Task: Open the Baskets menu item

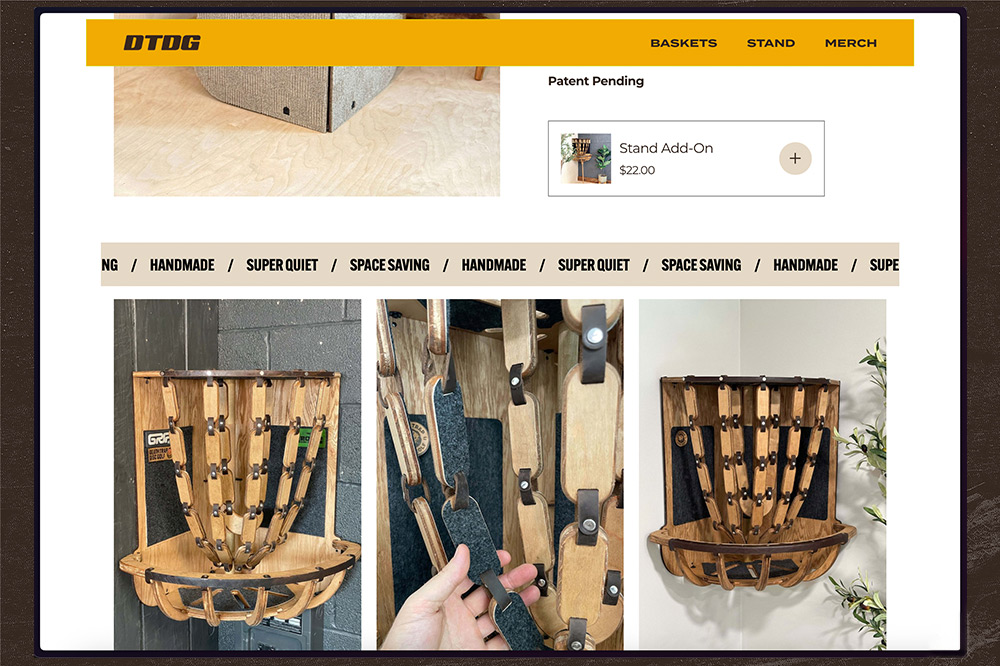Action: [x=684, y=43]
